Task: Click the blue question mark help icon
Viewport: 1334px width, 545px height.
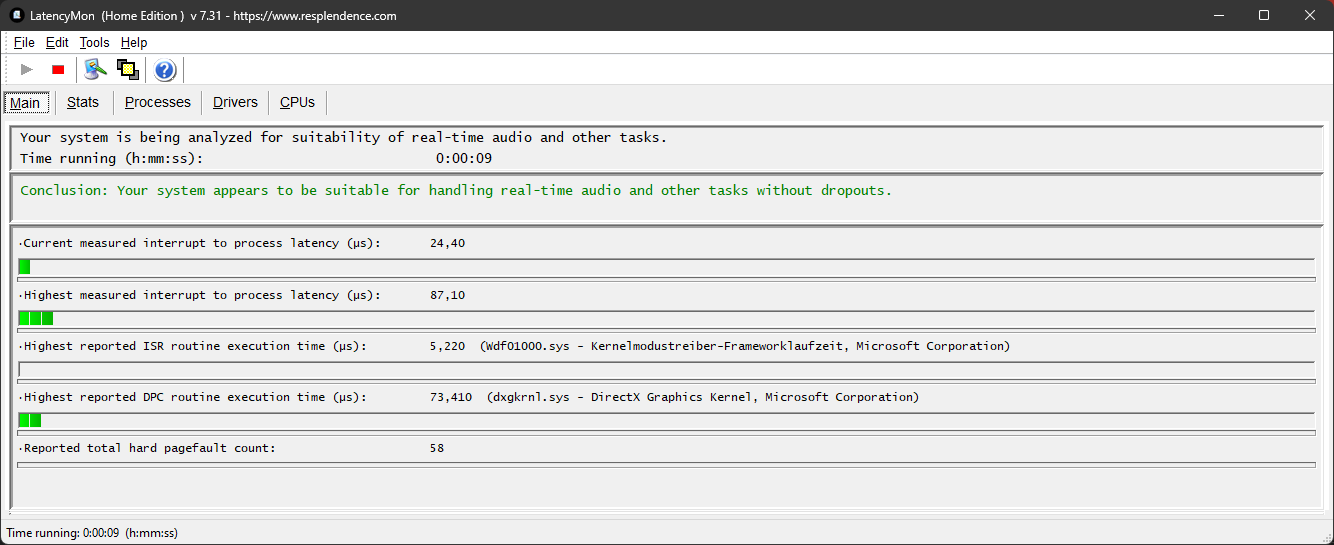Action: point(165,70)
